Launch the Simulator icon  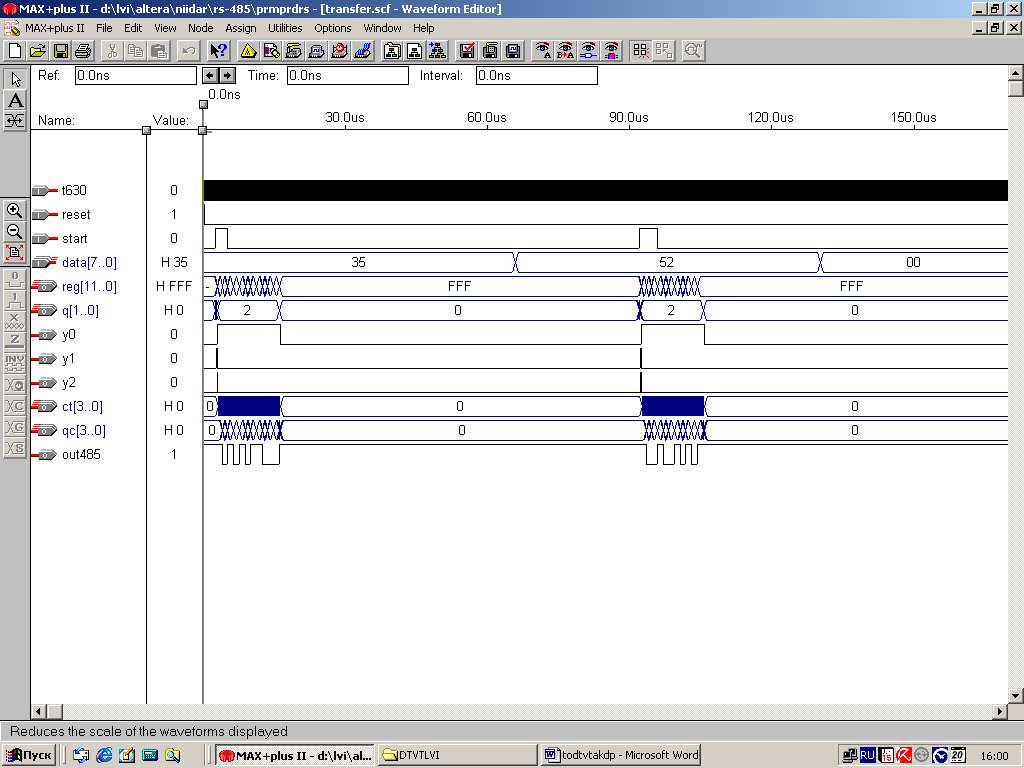pos(316,51)
